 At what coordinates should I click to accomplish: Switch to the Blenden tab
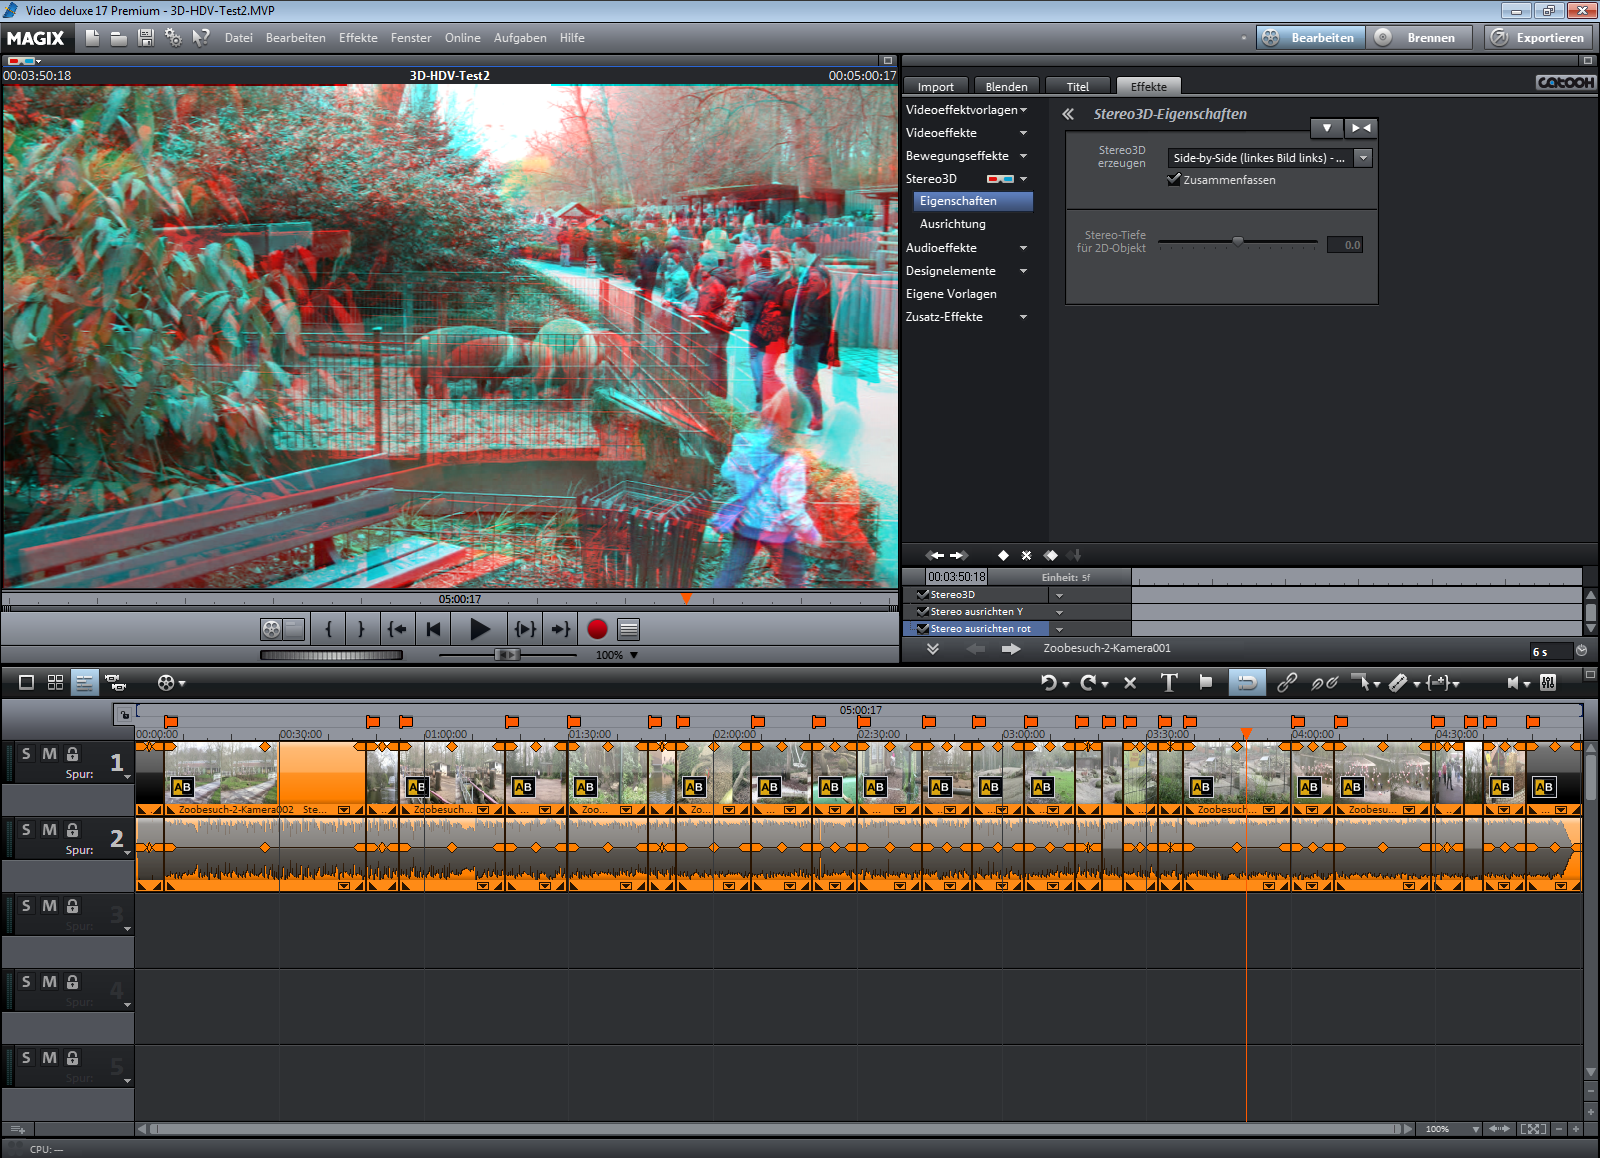pos(1006,87)
